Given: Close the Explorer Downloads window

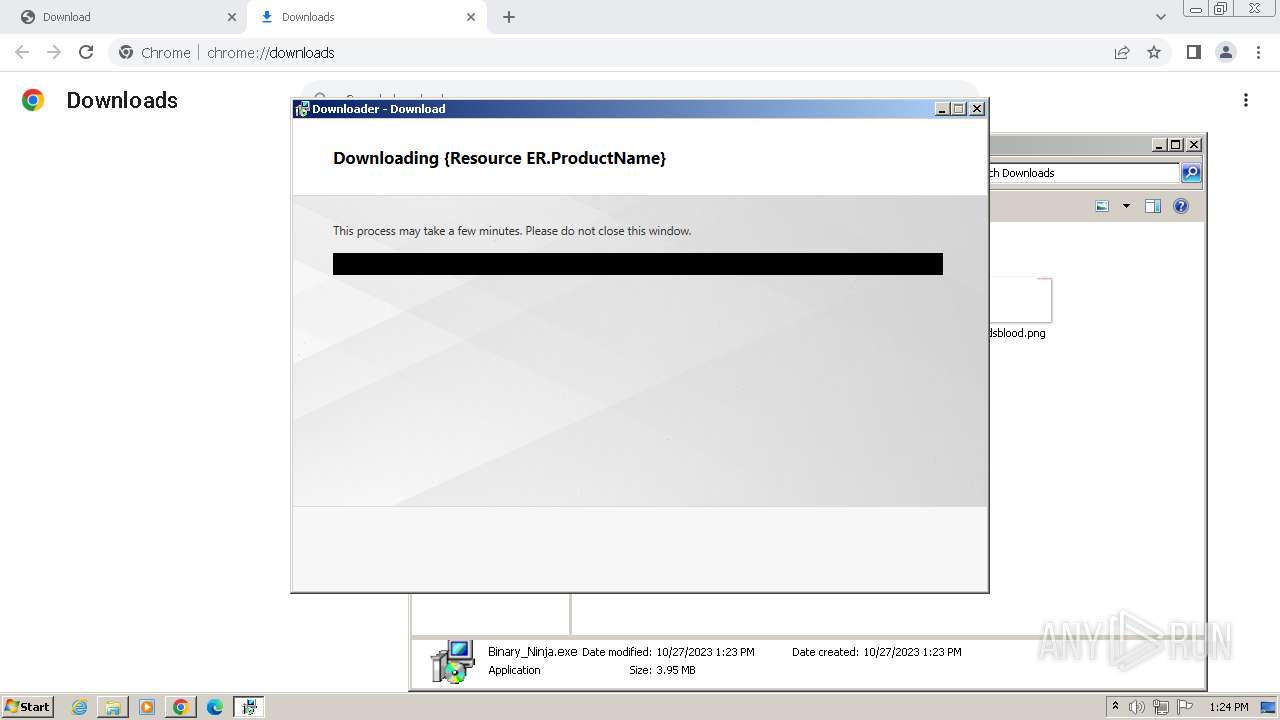Looking at the screenshot, I should click(1194, 145).
